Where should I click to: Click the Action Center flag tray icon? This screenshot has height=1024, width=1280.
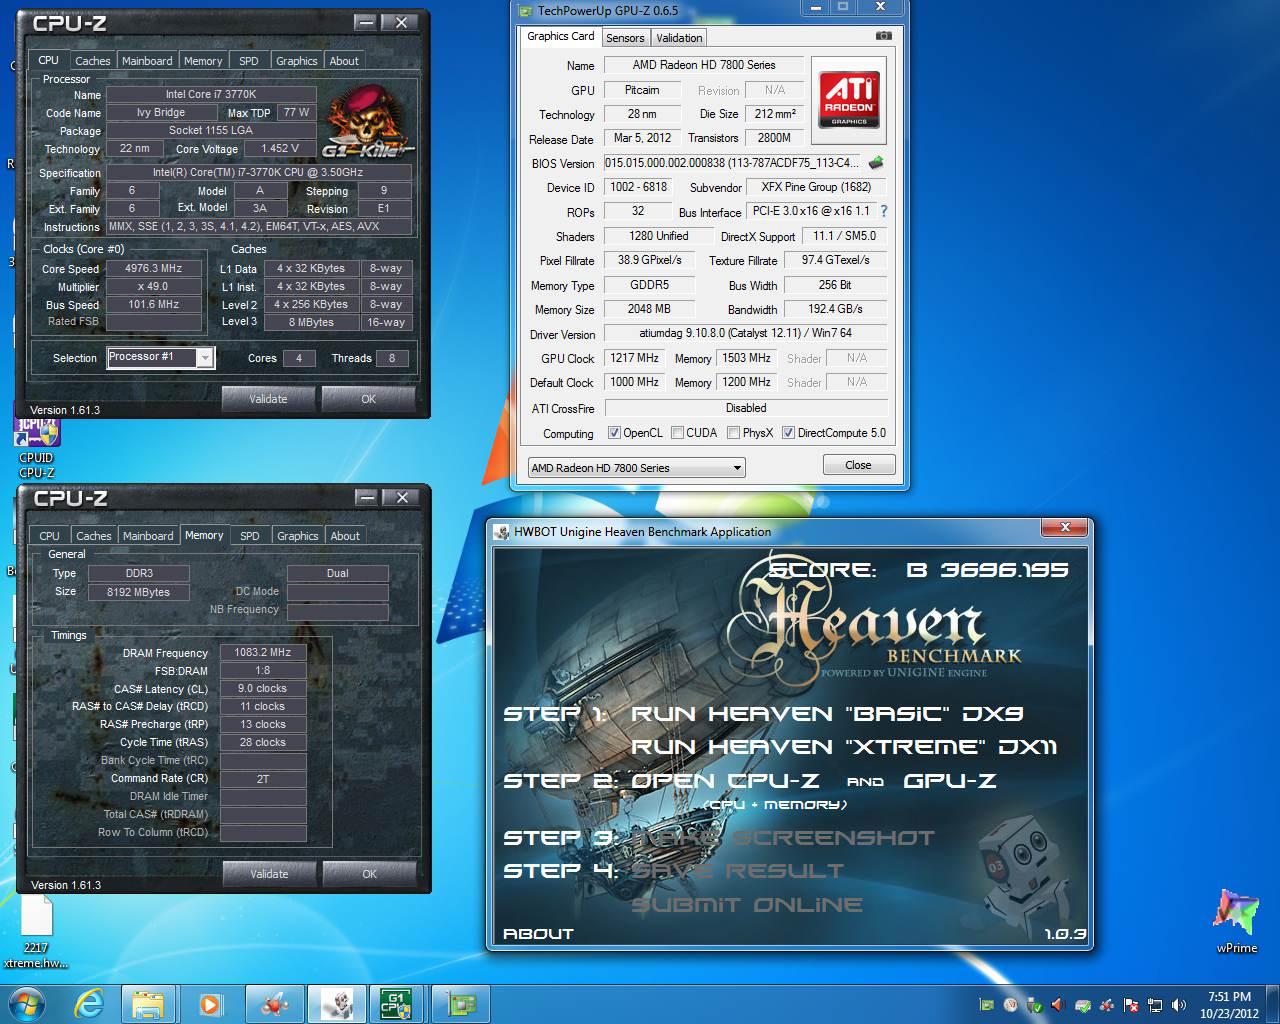point(1131,1005)
